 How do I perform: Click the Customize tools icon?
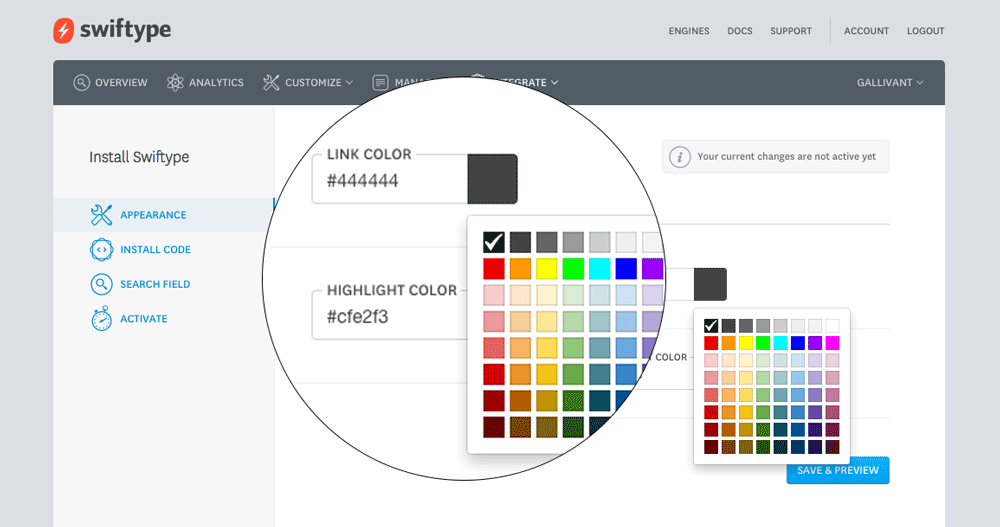271,83
